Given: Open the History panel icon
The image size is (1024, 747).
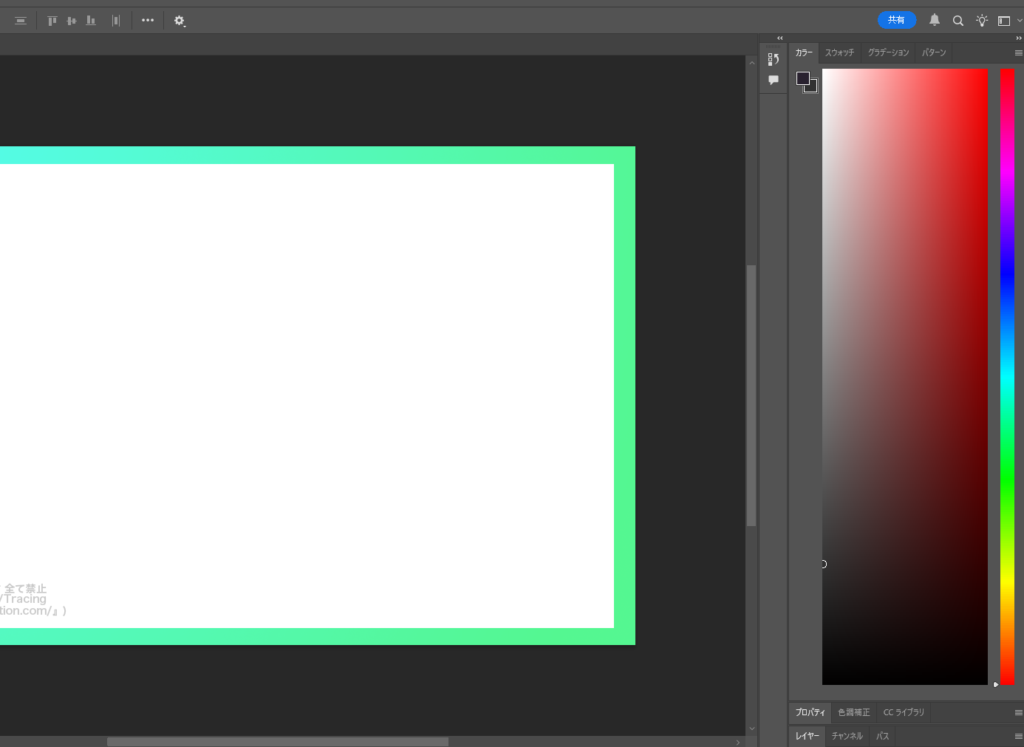Looking at the screenshot, I should pyautogui.click(x=773, y=59).
